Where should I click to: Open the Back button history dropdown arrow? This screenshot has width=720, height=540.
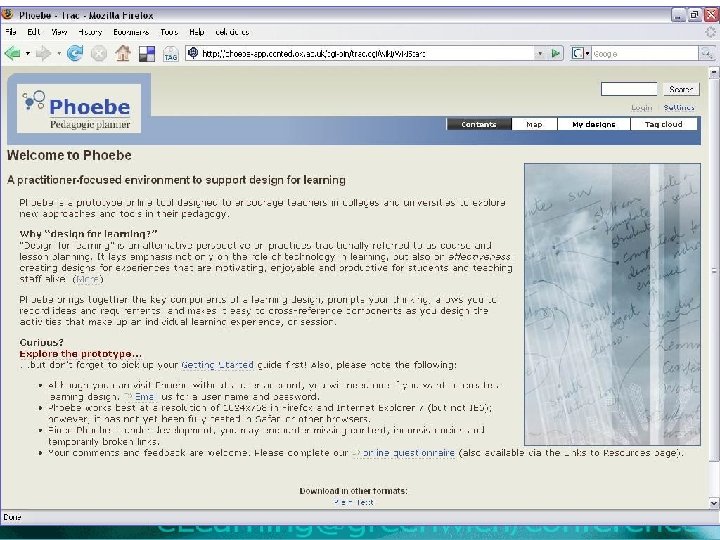(x=28, y=54)
